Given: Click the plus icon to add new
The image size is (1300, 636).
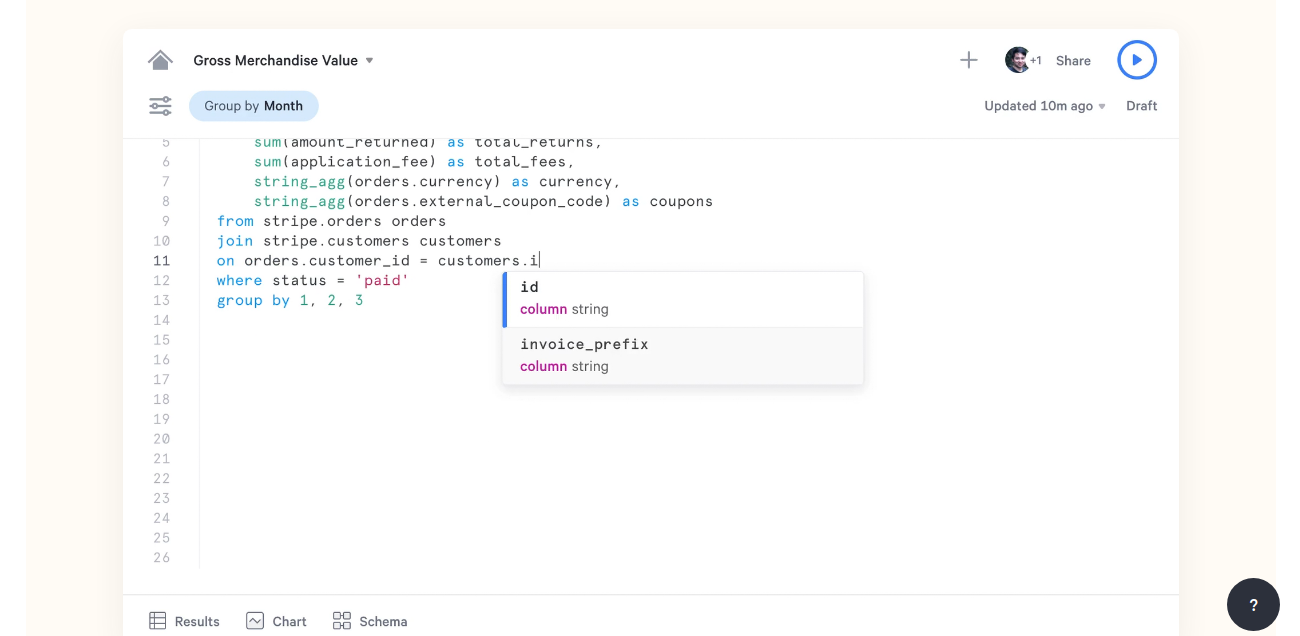Looking at the screenshot, I should [968, 61].
